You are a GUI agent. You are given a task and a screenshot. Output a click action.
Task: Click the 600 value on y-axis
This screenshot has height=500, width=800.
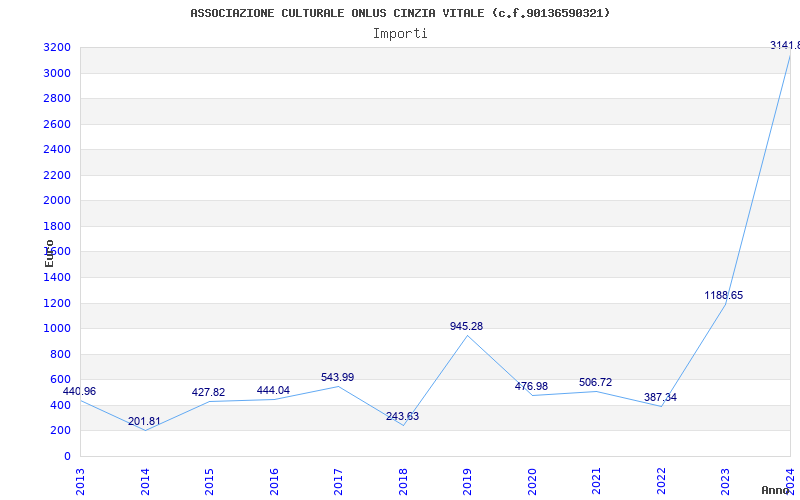tap(60, 380)
